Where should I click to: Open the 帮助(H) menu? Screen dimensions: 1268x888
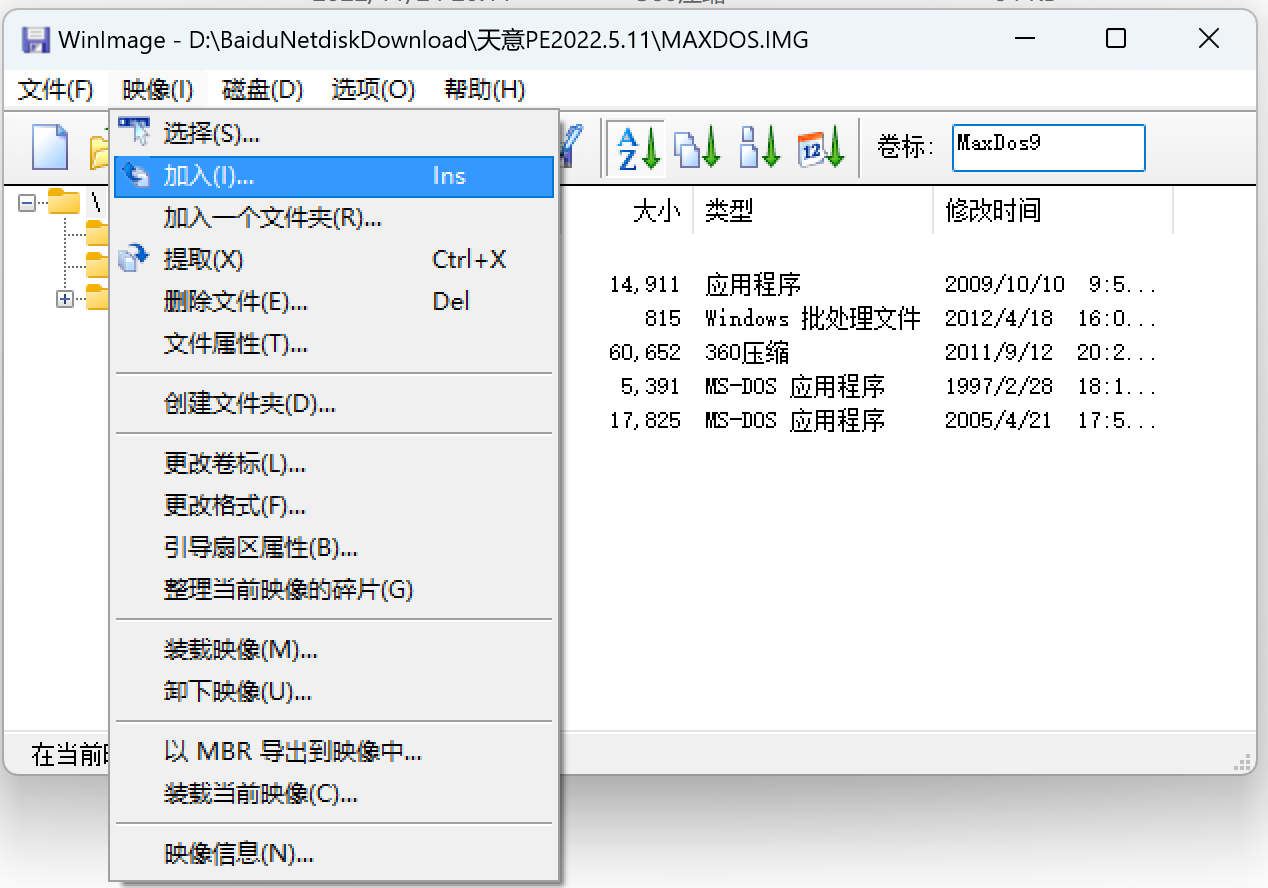pos(484,90)
